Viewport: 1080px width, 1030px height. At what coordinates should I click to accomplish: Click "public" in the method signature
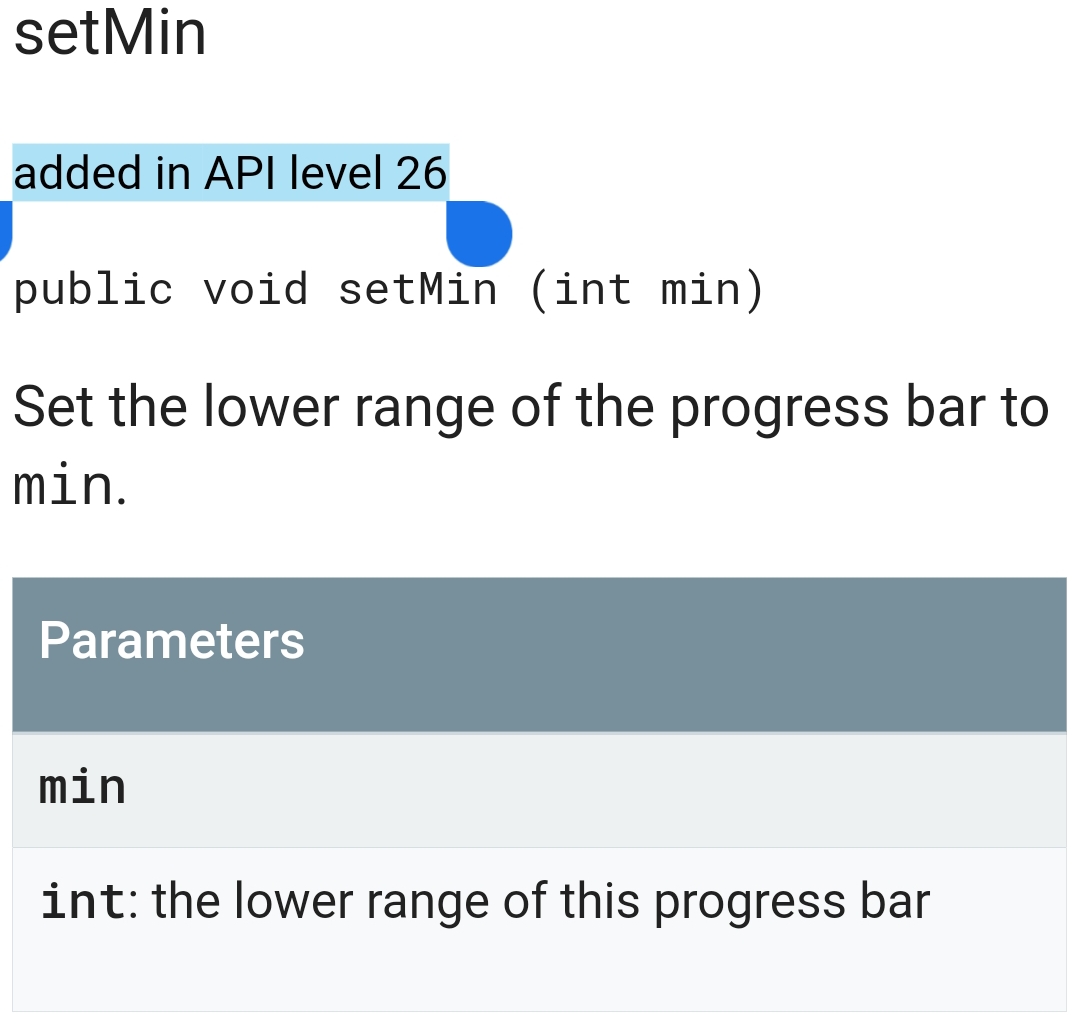tap(93, 291)
